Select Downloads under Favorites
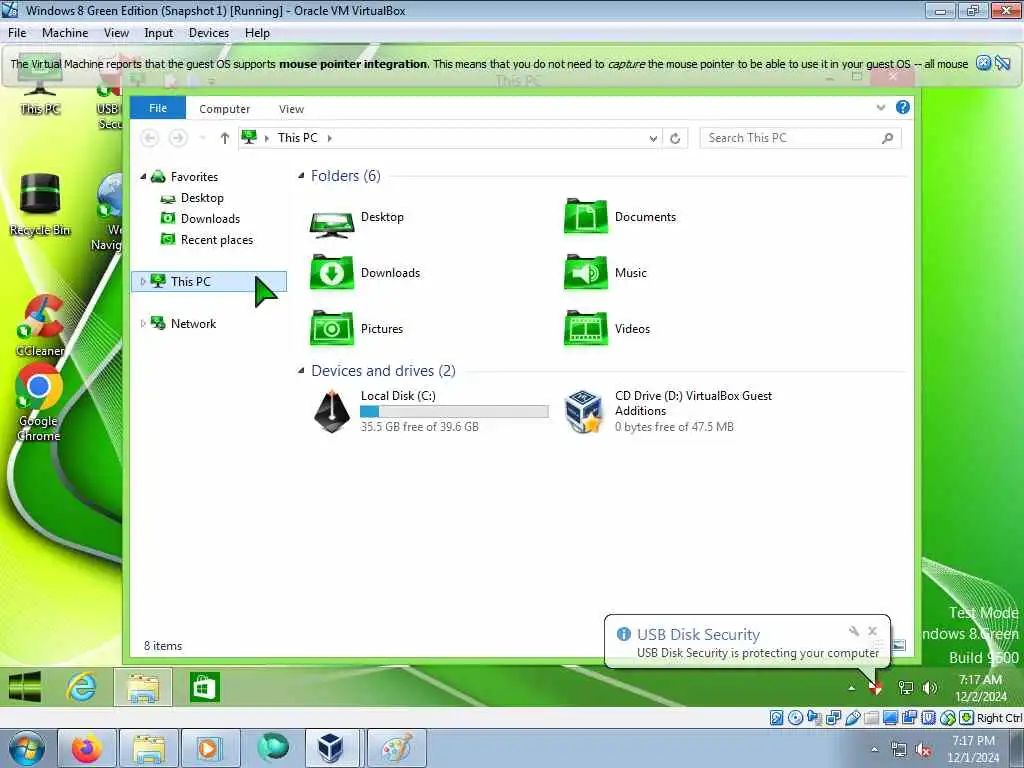 210,219
